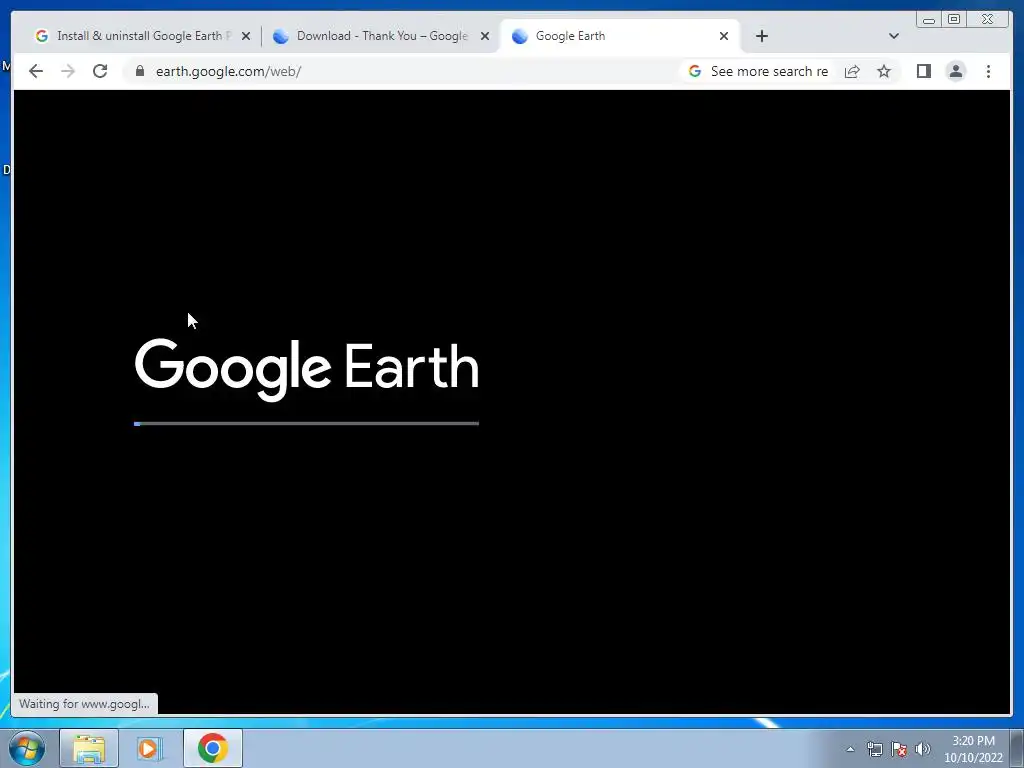Viewport: 1024px width, 768px height.
Task: Click the Google Earth loading progress bar
Action: [x=306, y=424]
